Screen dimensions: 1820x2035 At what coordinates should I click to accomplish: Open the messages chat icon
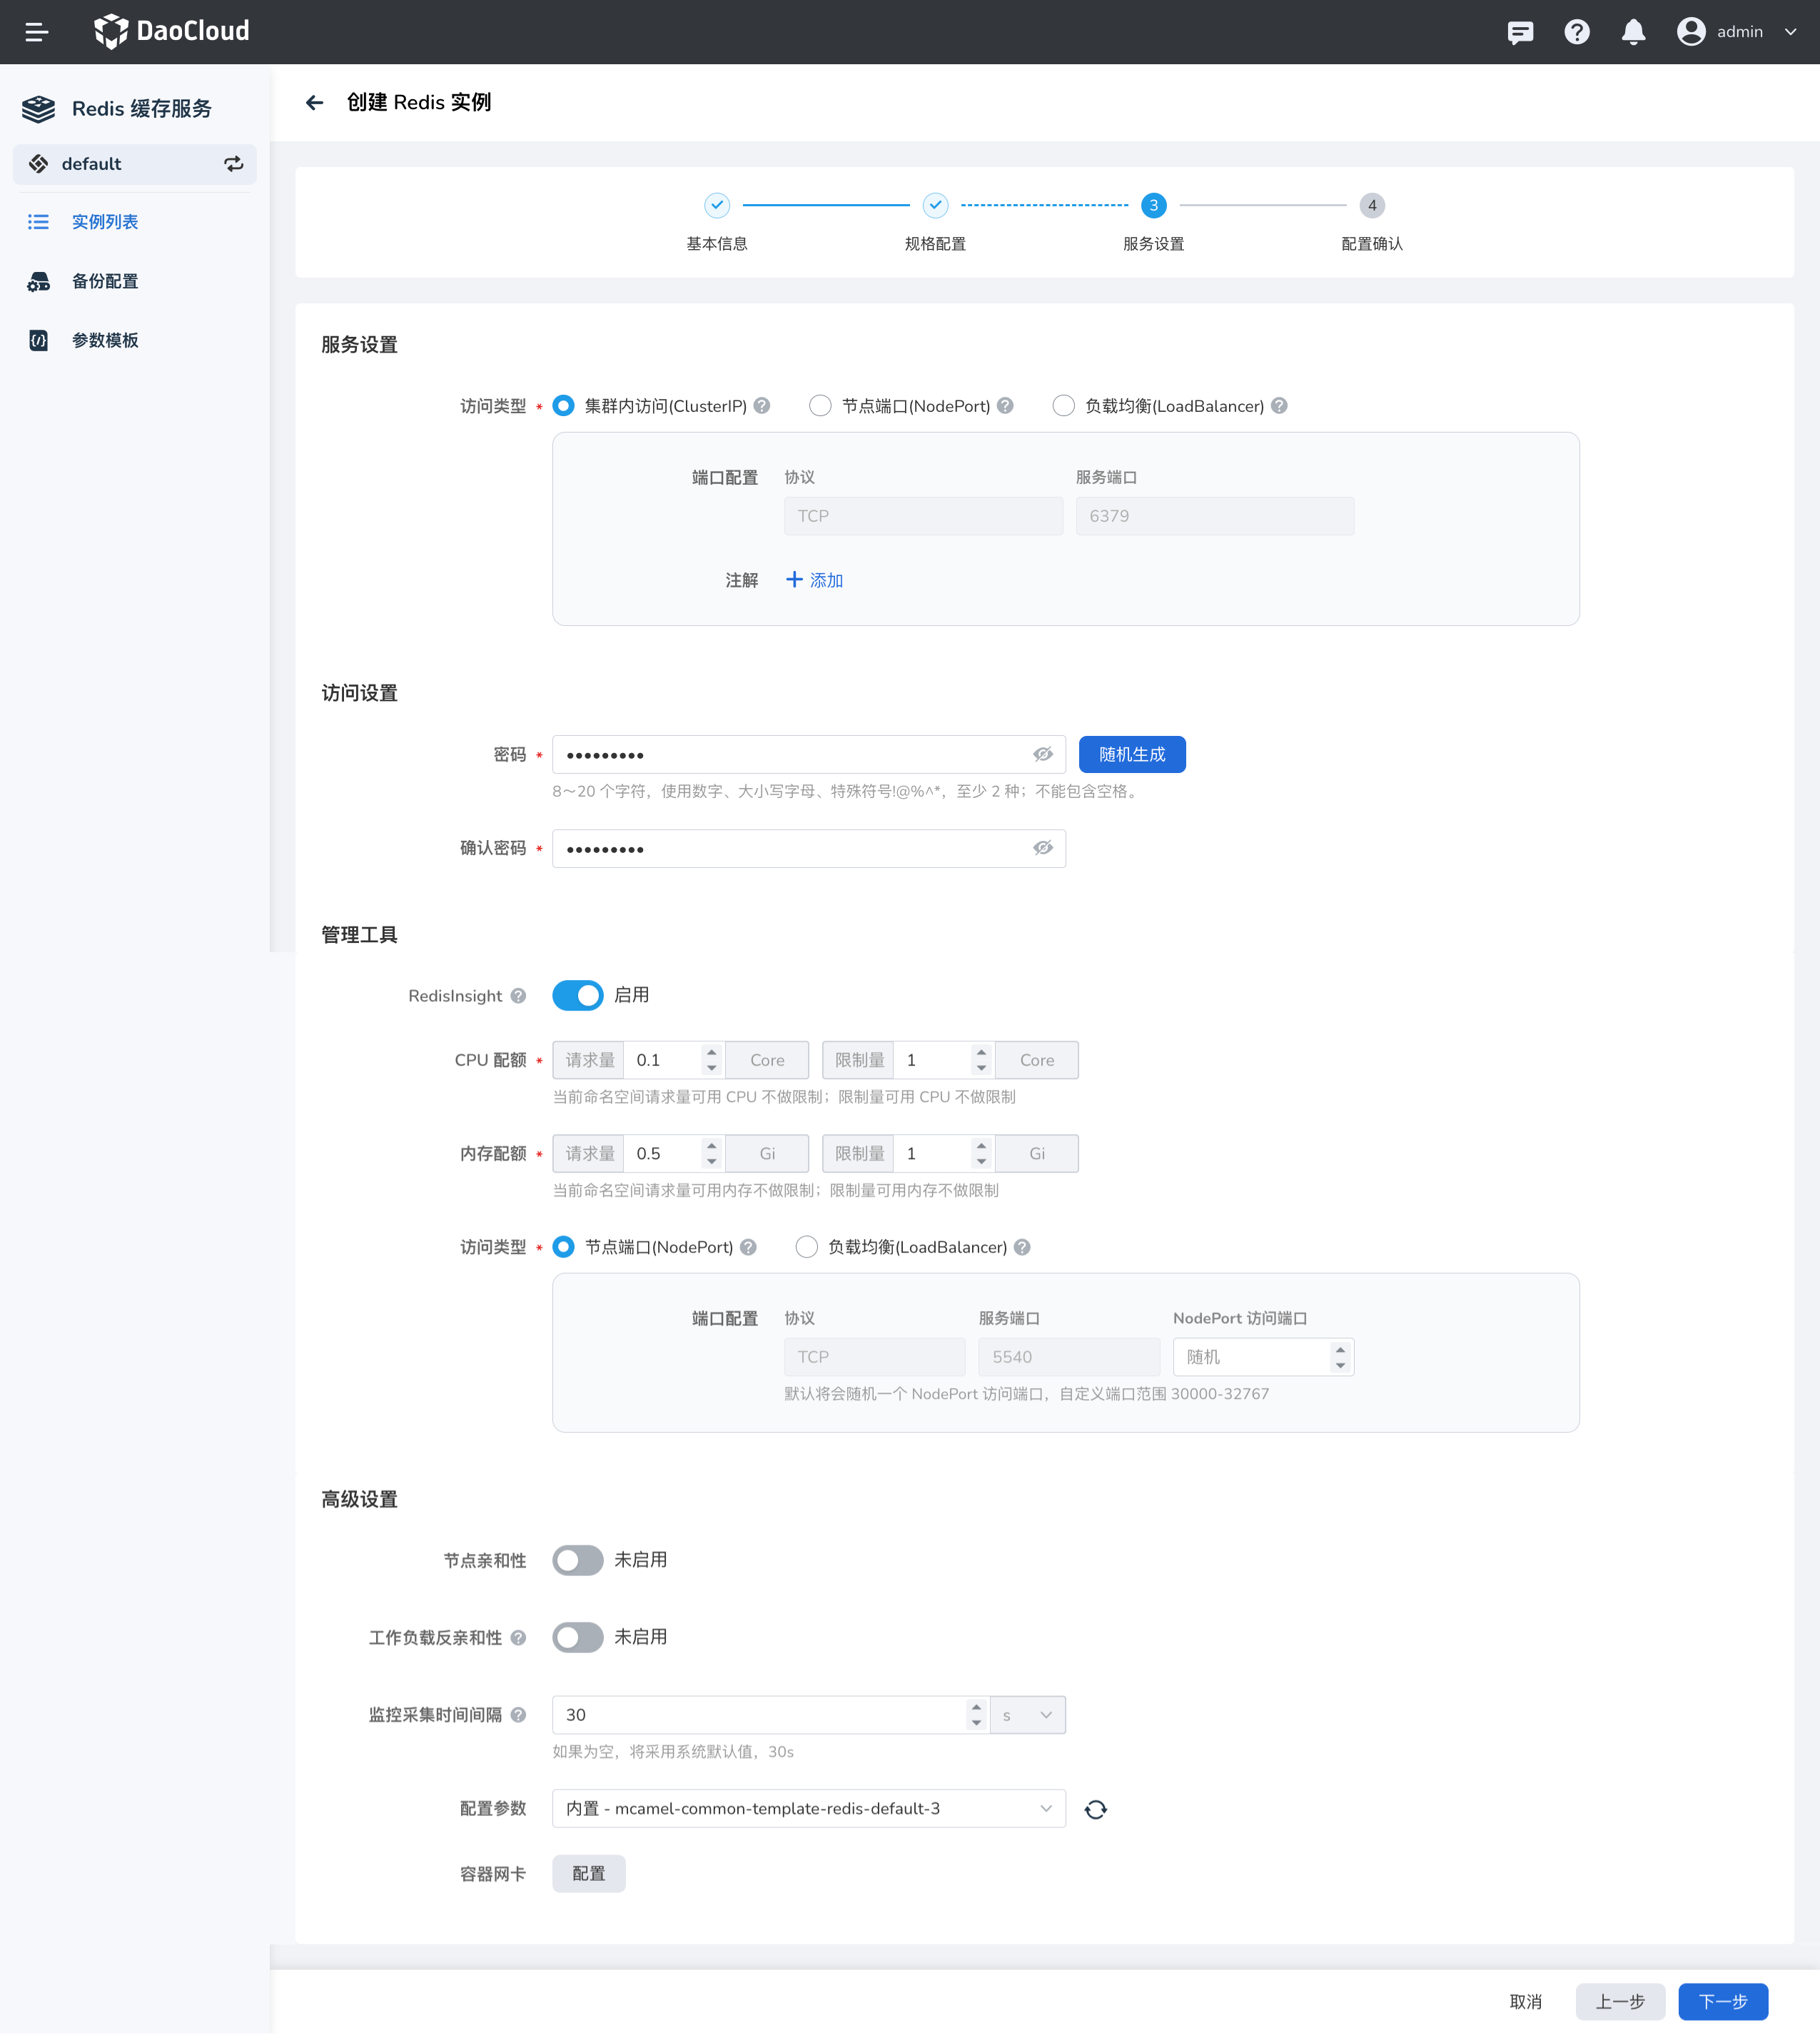click(x=1520, y=32)
